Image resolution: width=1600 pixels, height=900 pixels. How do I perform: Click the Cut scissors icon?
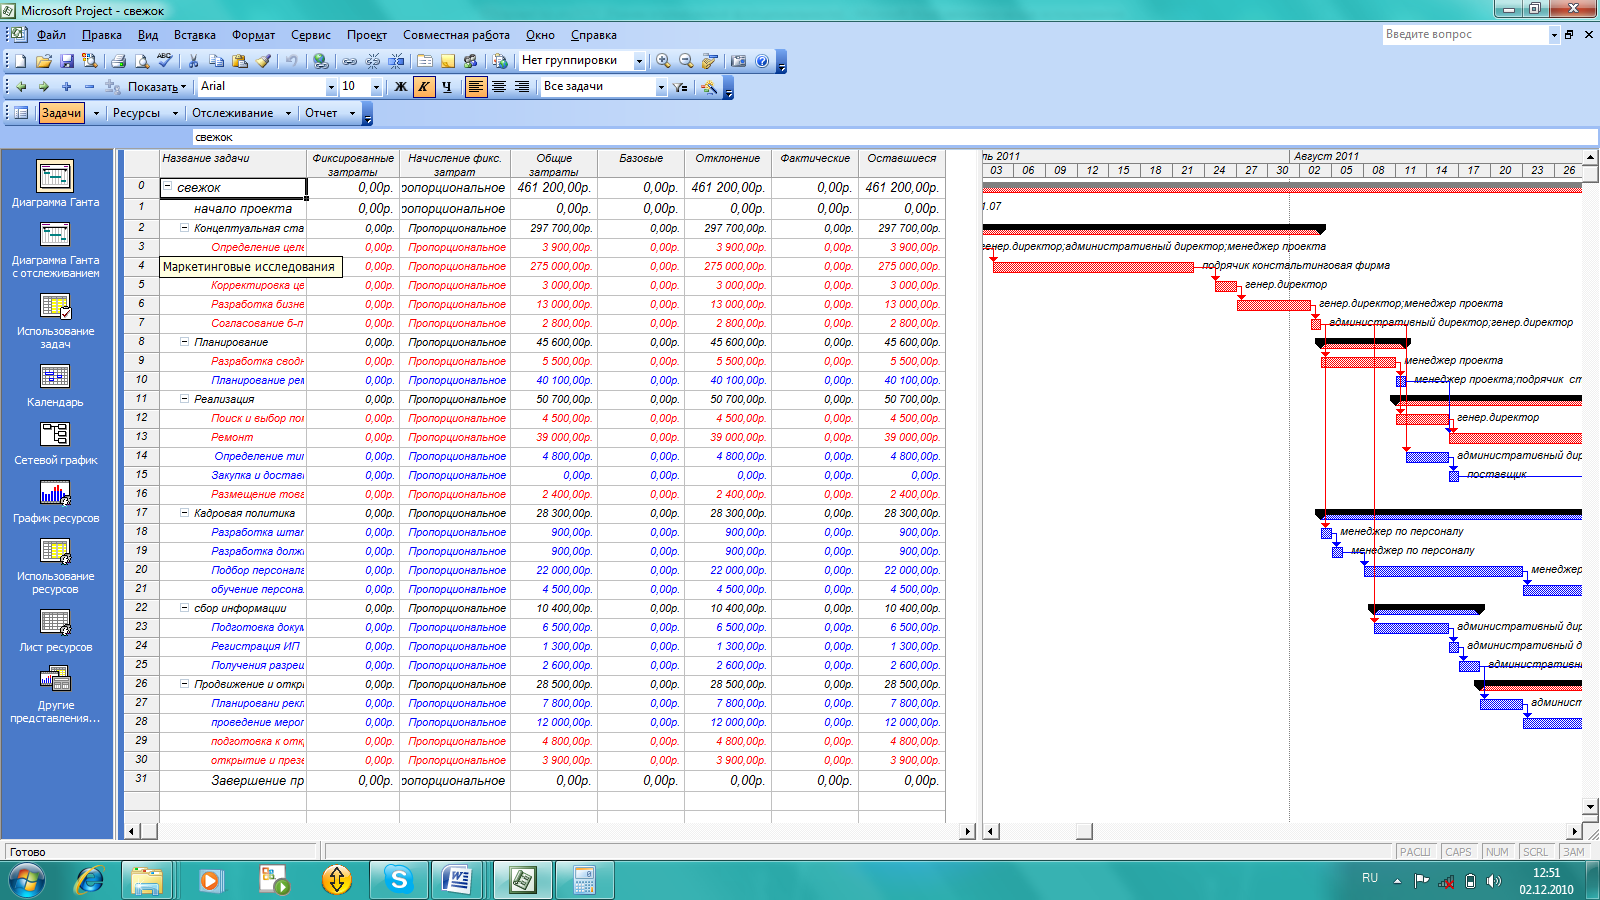(x=193, y=61)
